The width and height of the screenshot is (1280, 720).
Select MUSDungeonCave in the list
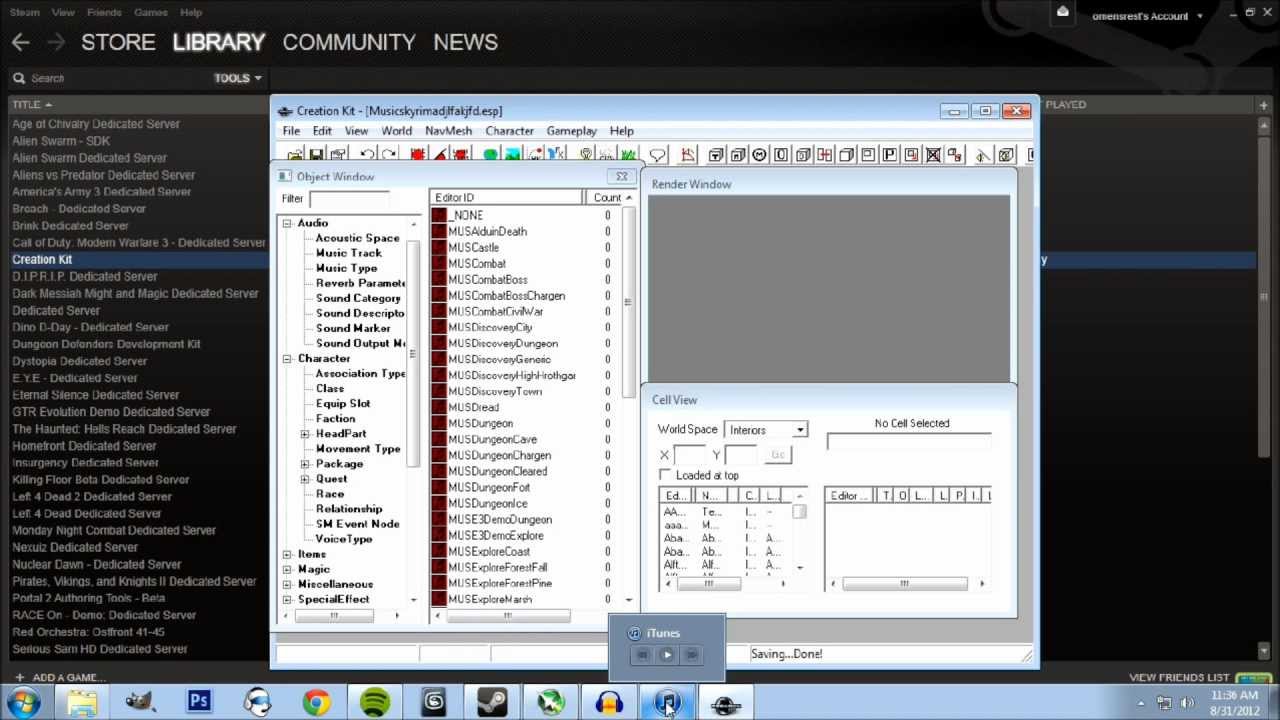[x=492, y=439]
